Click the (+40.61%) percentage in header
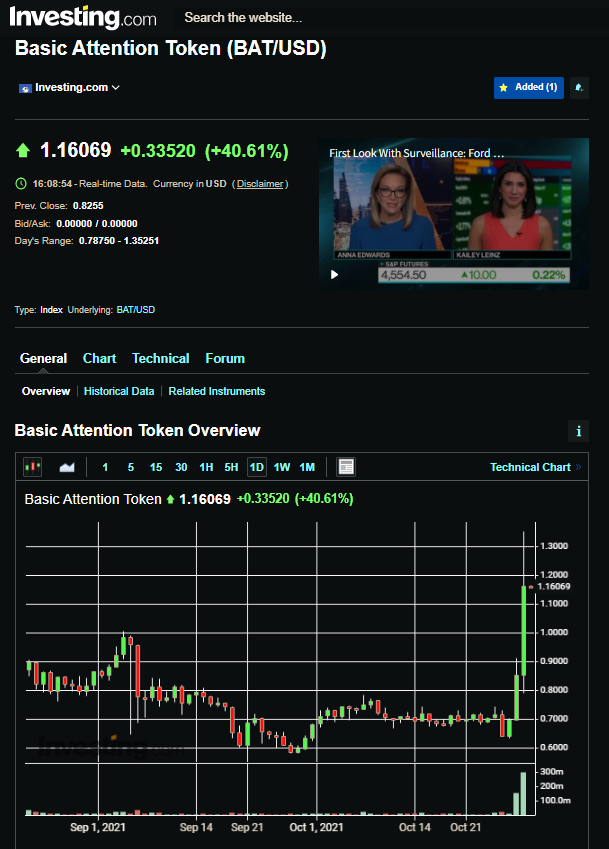 247,151
